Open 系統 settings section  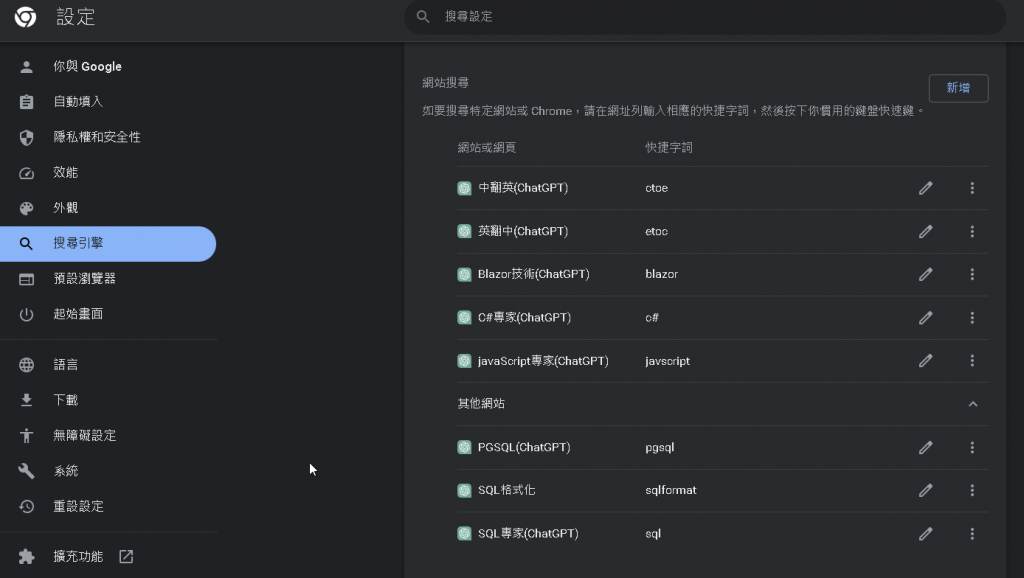point(108,471)
